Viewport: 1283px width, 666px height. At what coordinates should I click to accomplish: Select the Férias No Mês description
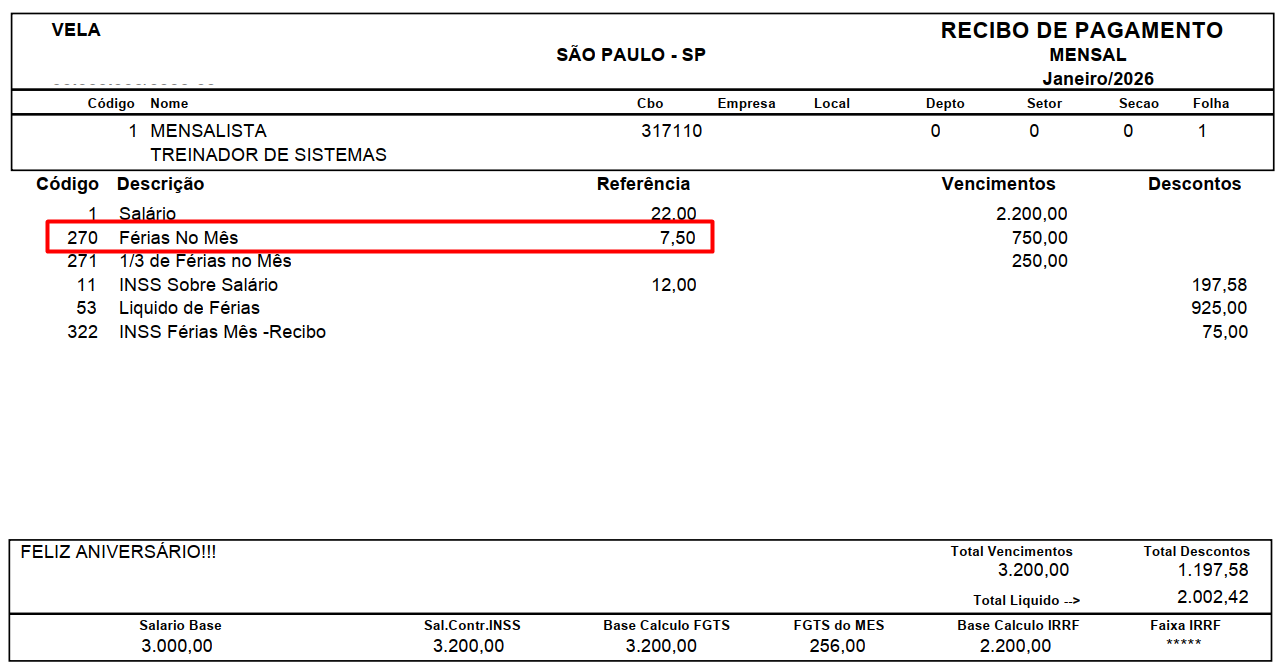(x=179, y=237)
